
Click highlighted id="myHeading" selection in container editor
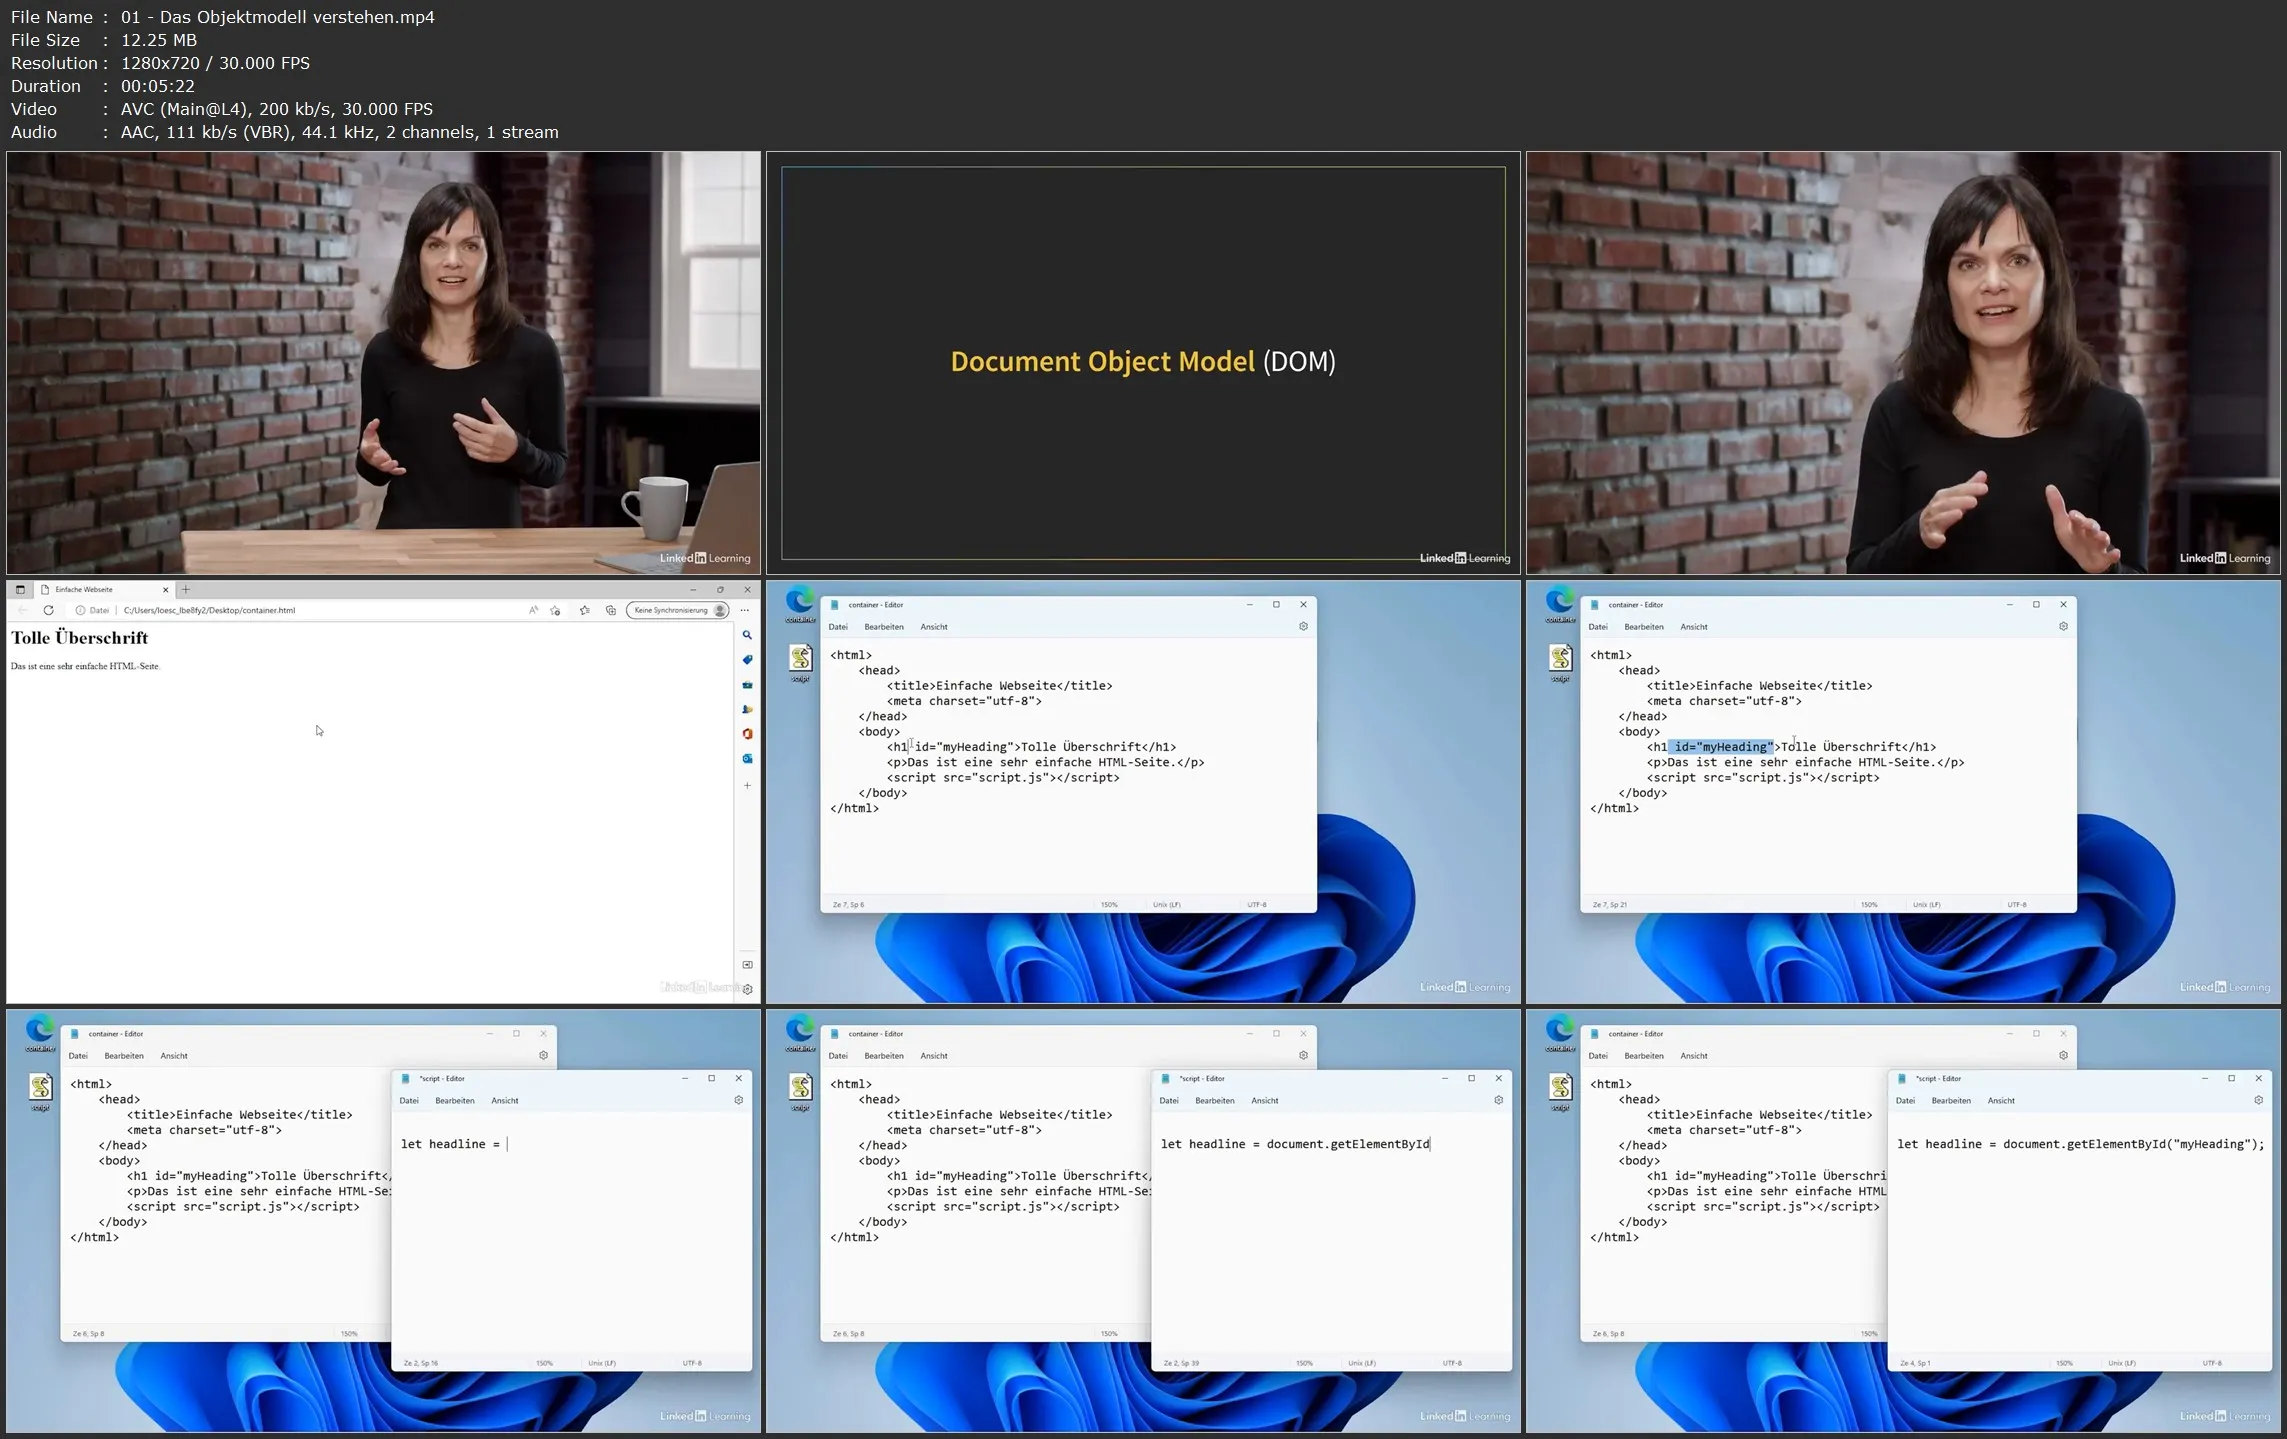[x=1721, y=747]
